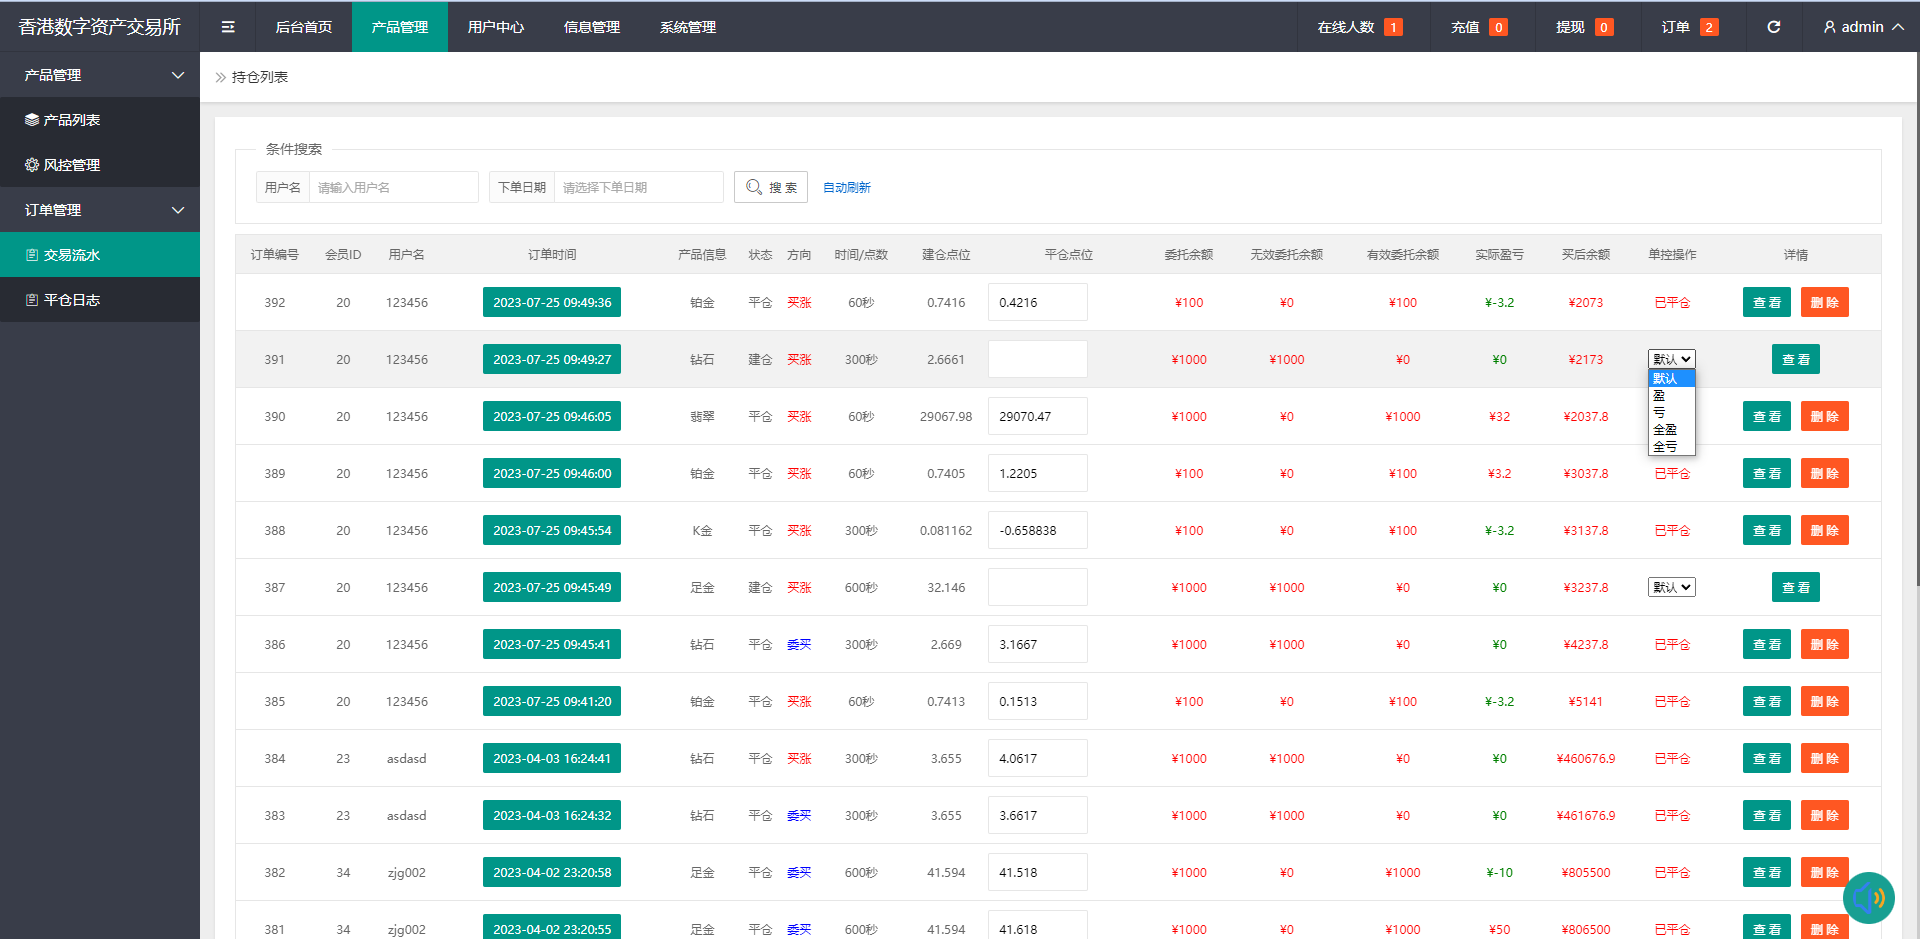
Task: Switch to the 用户中心 menu
Action: (x=496, y=27)
